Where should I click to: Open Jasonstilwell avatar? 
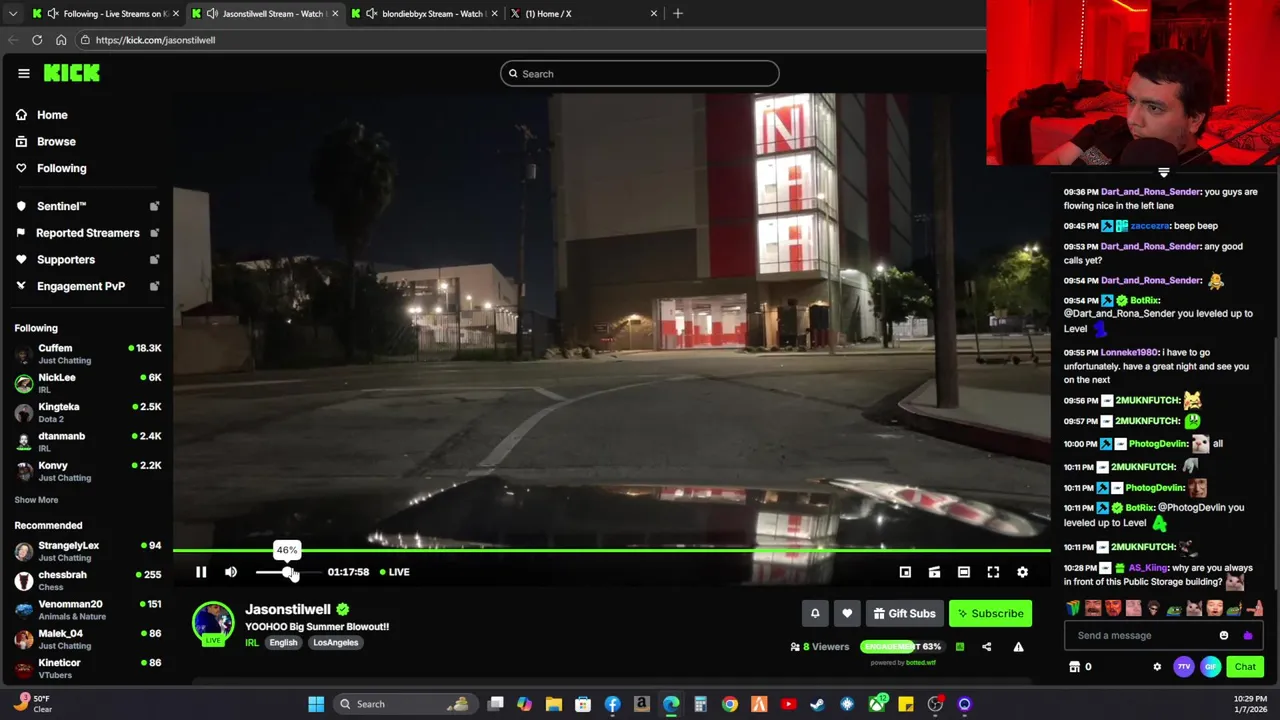point(213,623)
